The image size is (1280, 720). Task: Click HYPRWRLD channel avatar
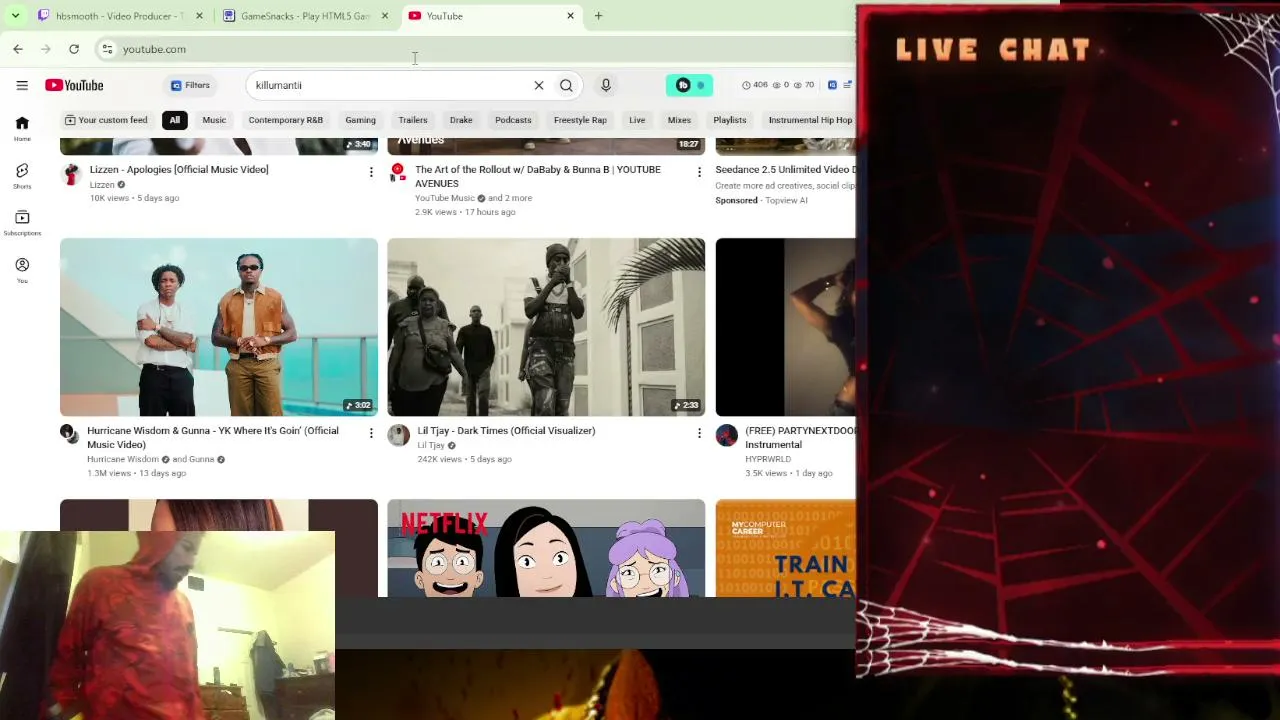727,435
